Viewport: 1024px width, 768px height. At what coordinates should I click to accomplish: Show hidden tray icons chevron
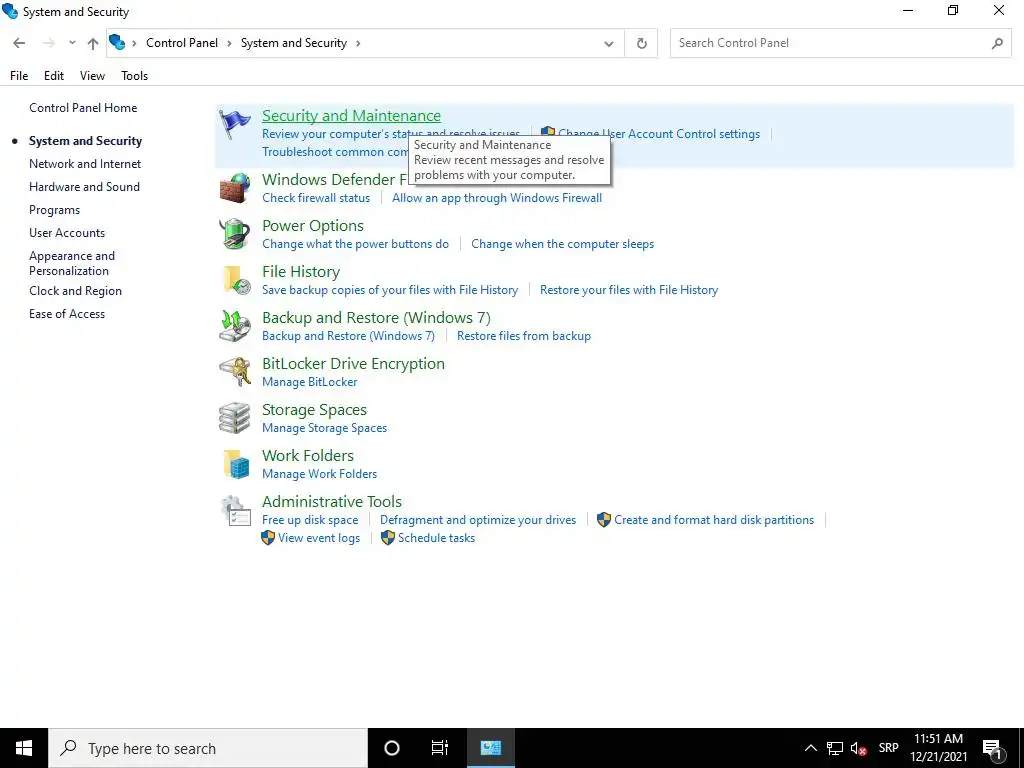point(810,748)
